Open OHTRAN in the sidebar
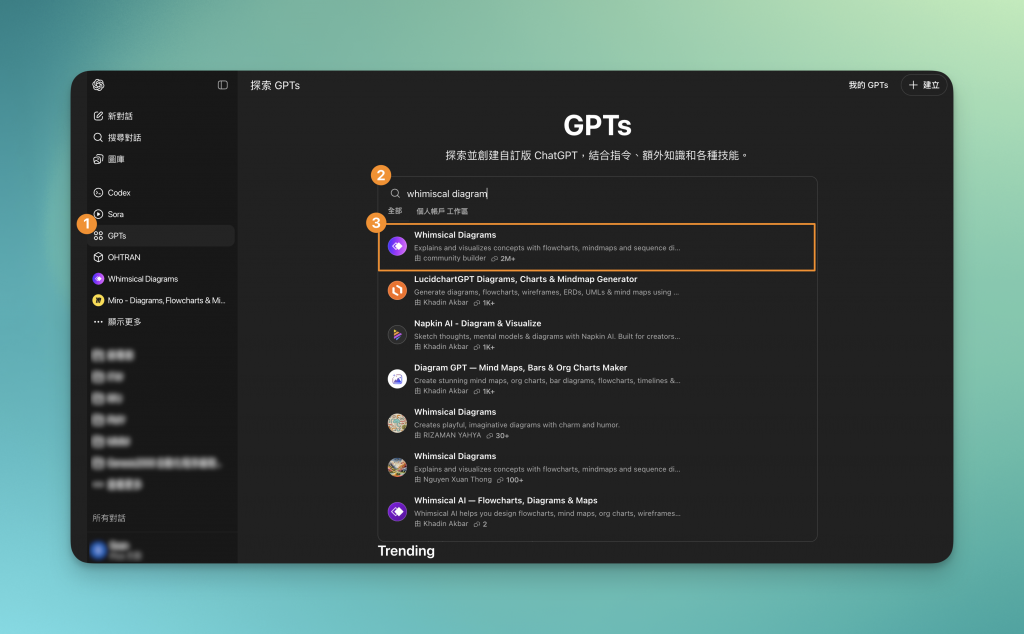Screen dimensions: 1024x634 [161, 257]
